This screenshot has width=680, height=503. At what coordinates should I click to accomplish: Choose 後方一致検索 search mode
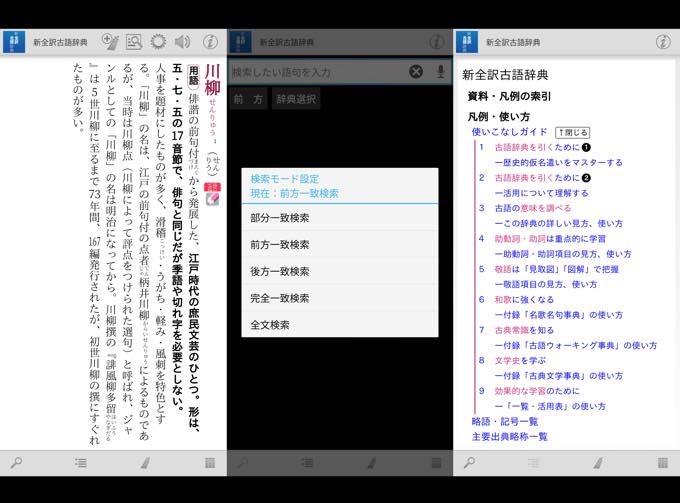pyautogui.click(x=279, y=271)
